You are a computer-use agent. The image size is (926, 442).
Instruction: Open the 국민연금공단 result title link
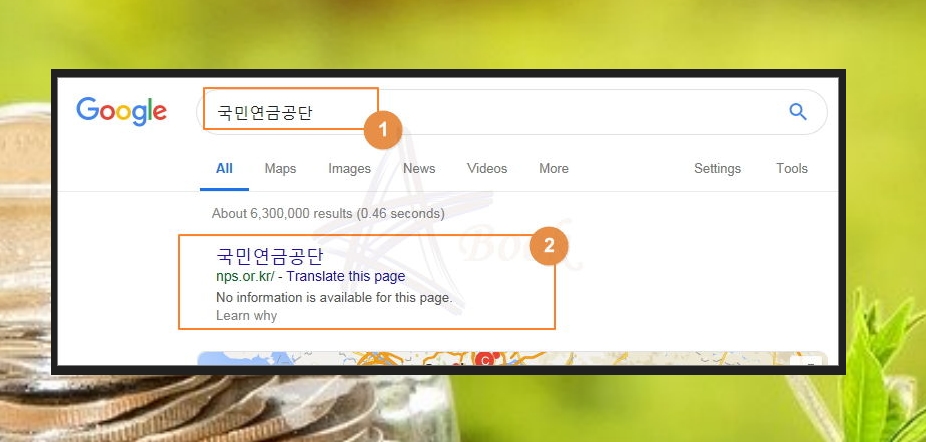[x=270, y=256]
